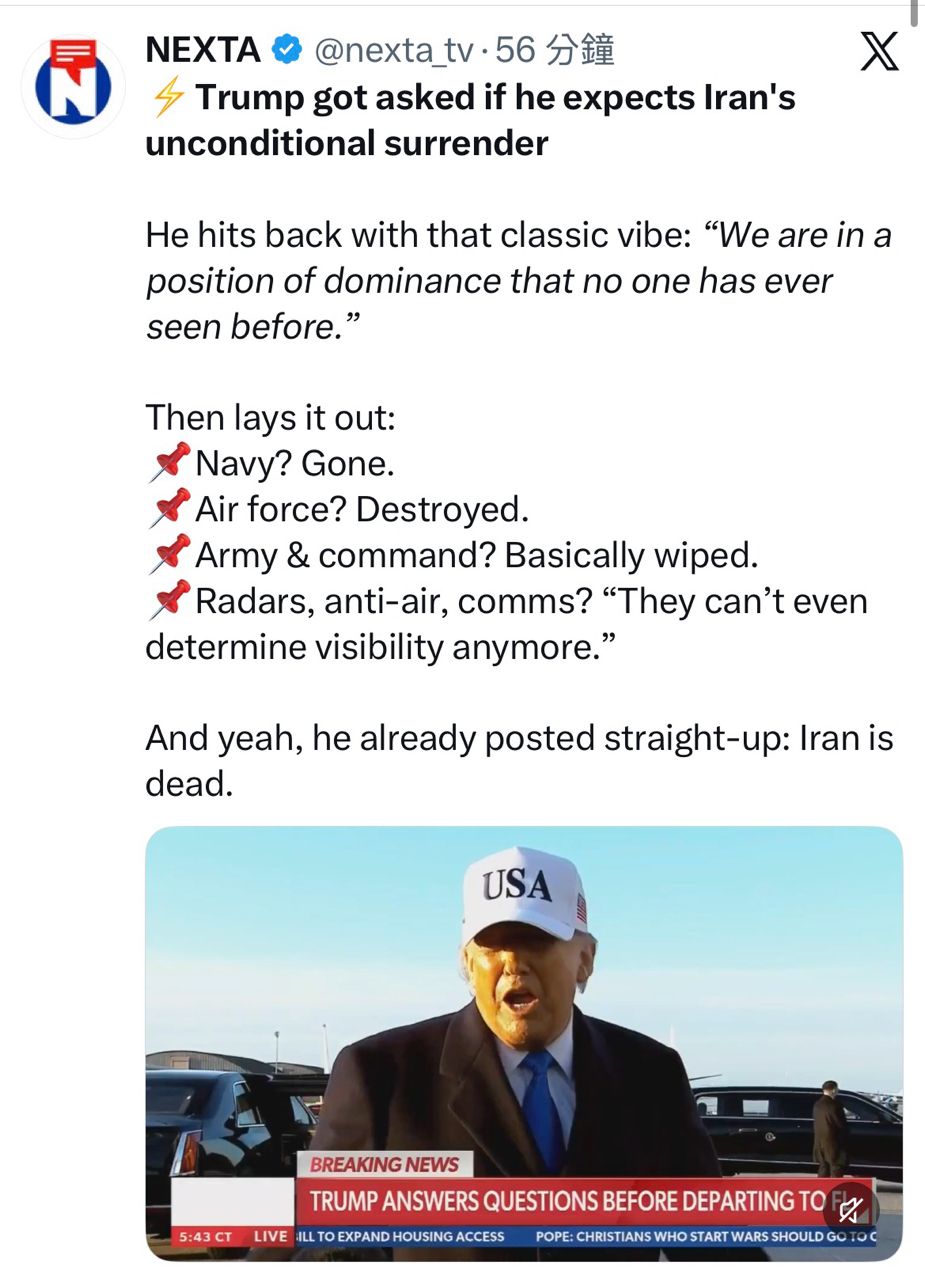The image size is (925, 1280).
Task: Open the NEXTA display name link
Action: 203,49
